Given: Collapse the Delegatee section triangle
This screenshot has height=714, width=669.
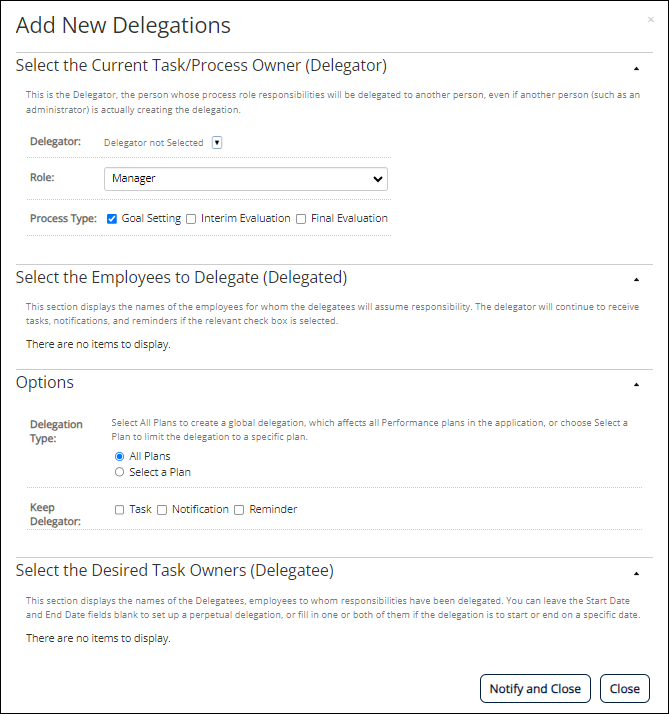Looking at the screenshot, I should coord(636,574).
